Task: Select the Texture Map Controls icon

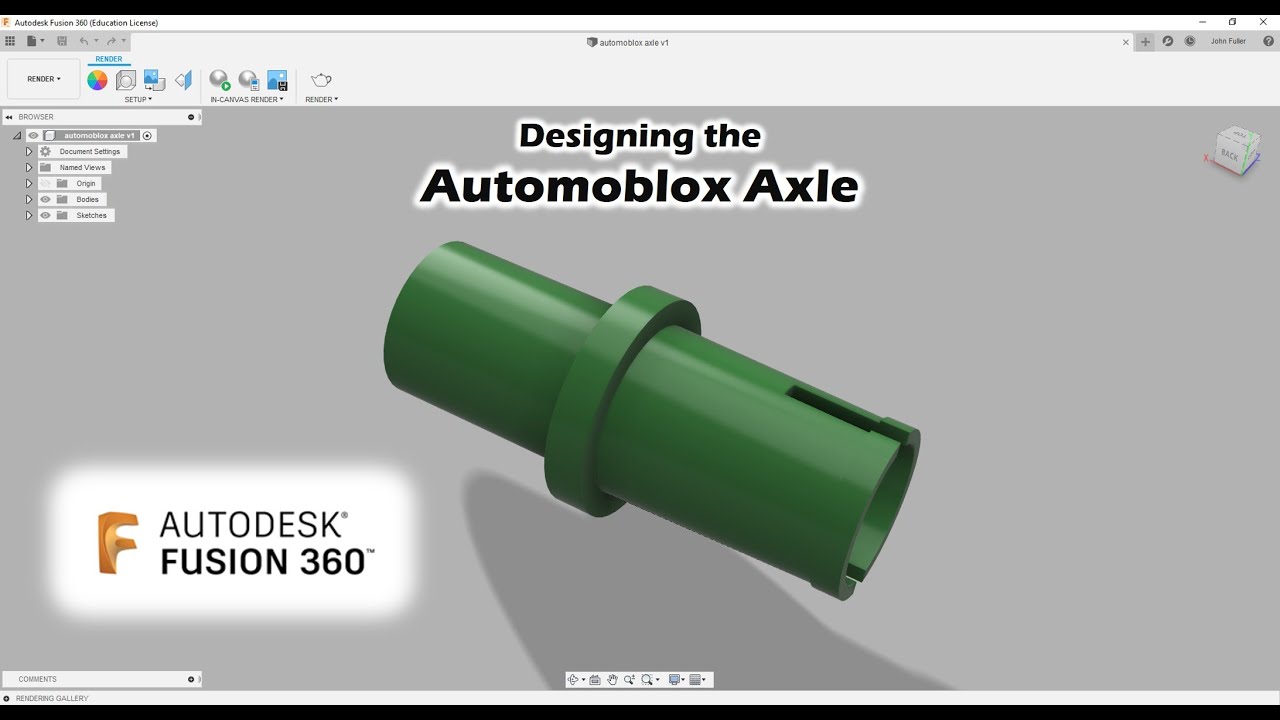Action: click(x=183, y=80)
